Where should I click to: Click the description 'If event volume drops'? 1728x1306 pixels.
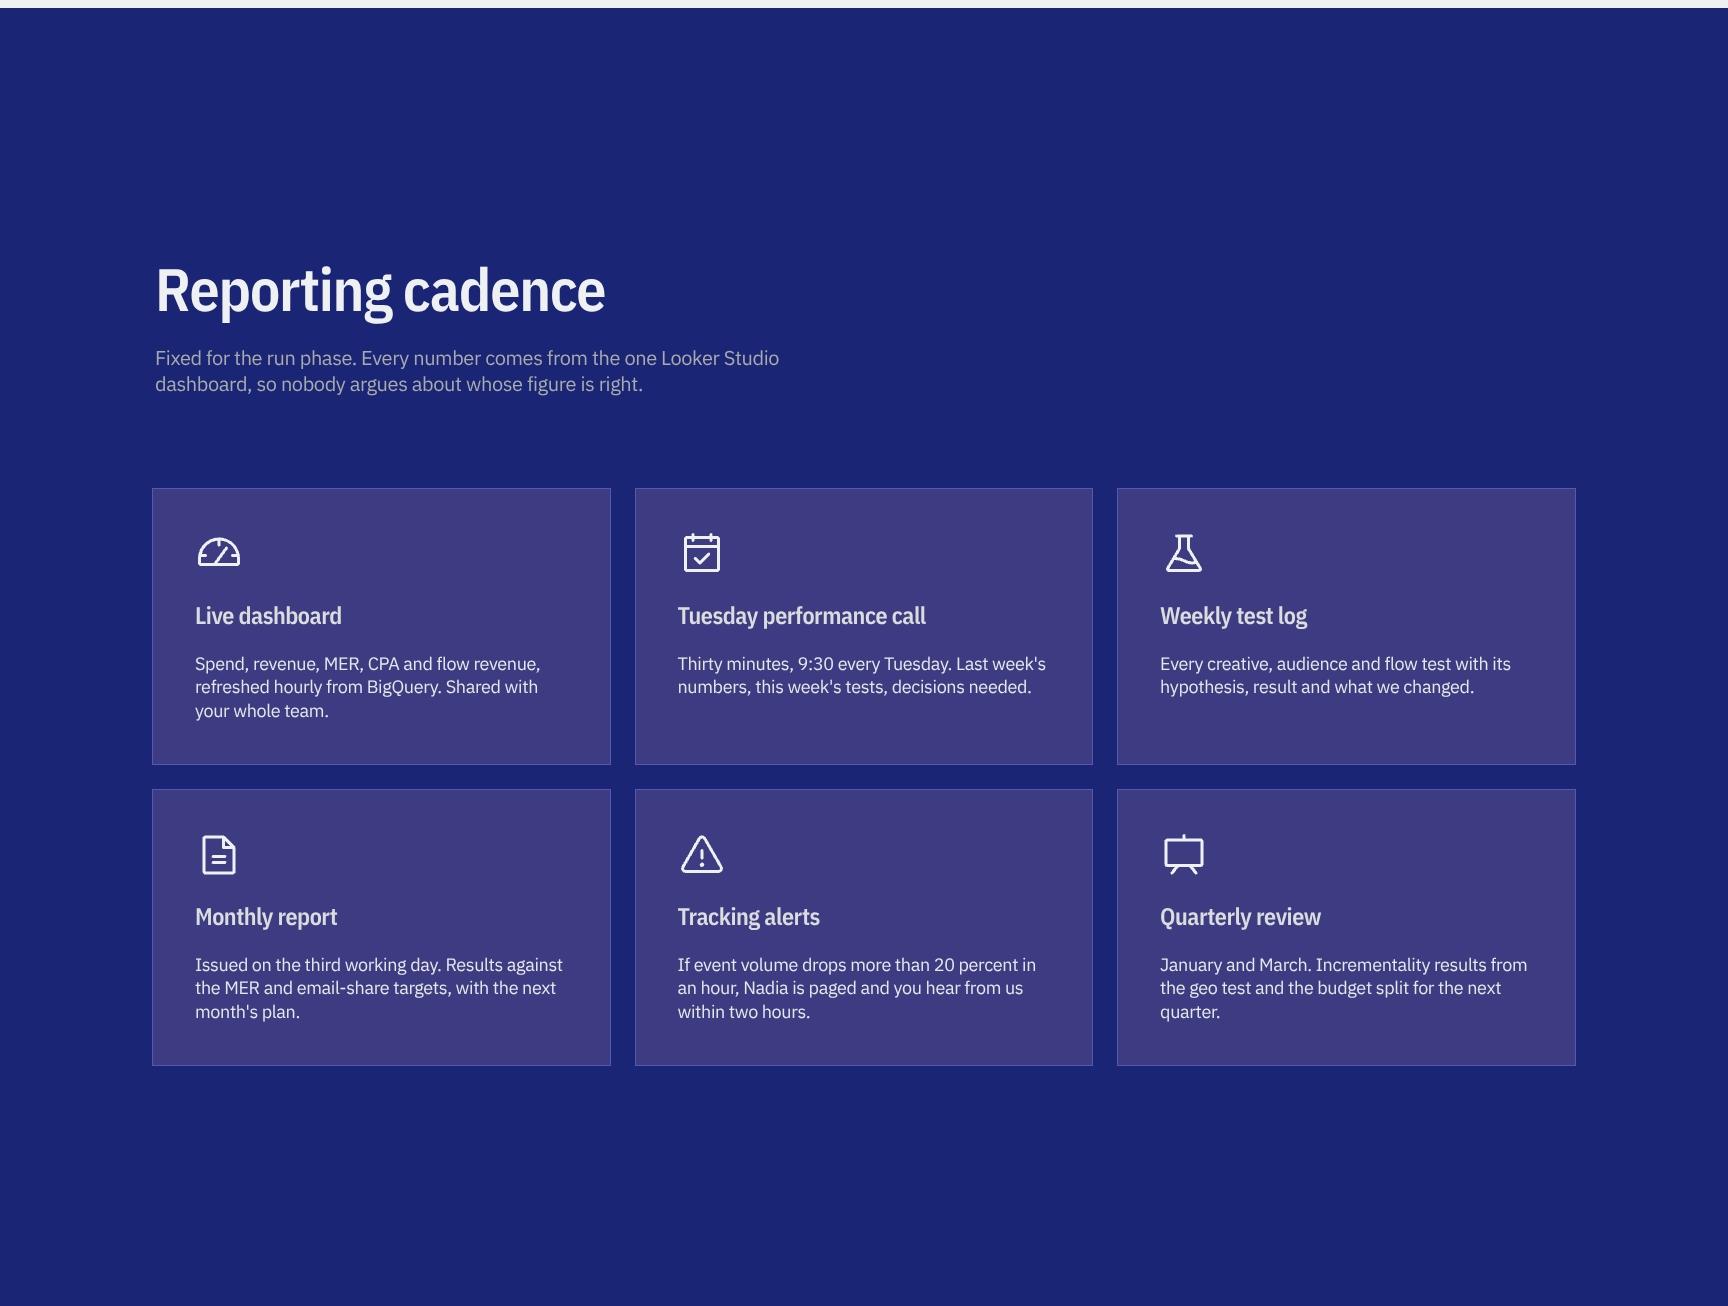[x=857, y=988]
